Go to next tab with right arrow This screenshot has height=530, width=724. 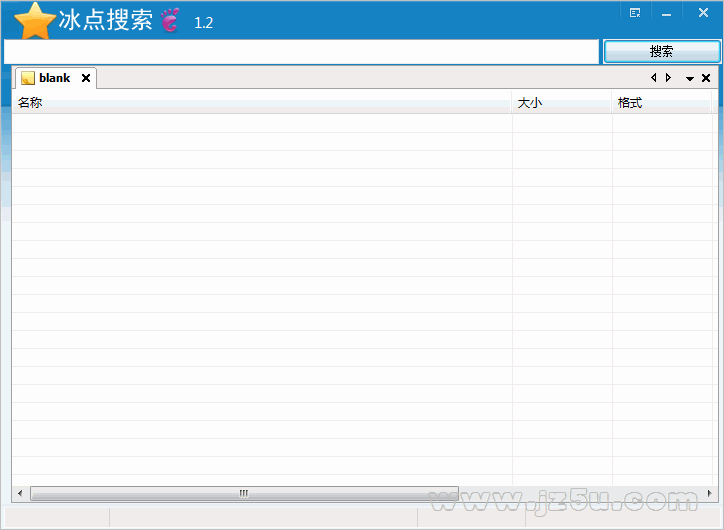tap(668, 78)
